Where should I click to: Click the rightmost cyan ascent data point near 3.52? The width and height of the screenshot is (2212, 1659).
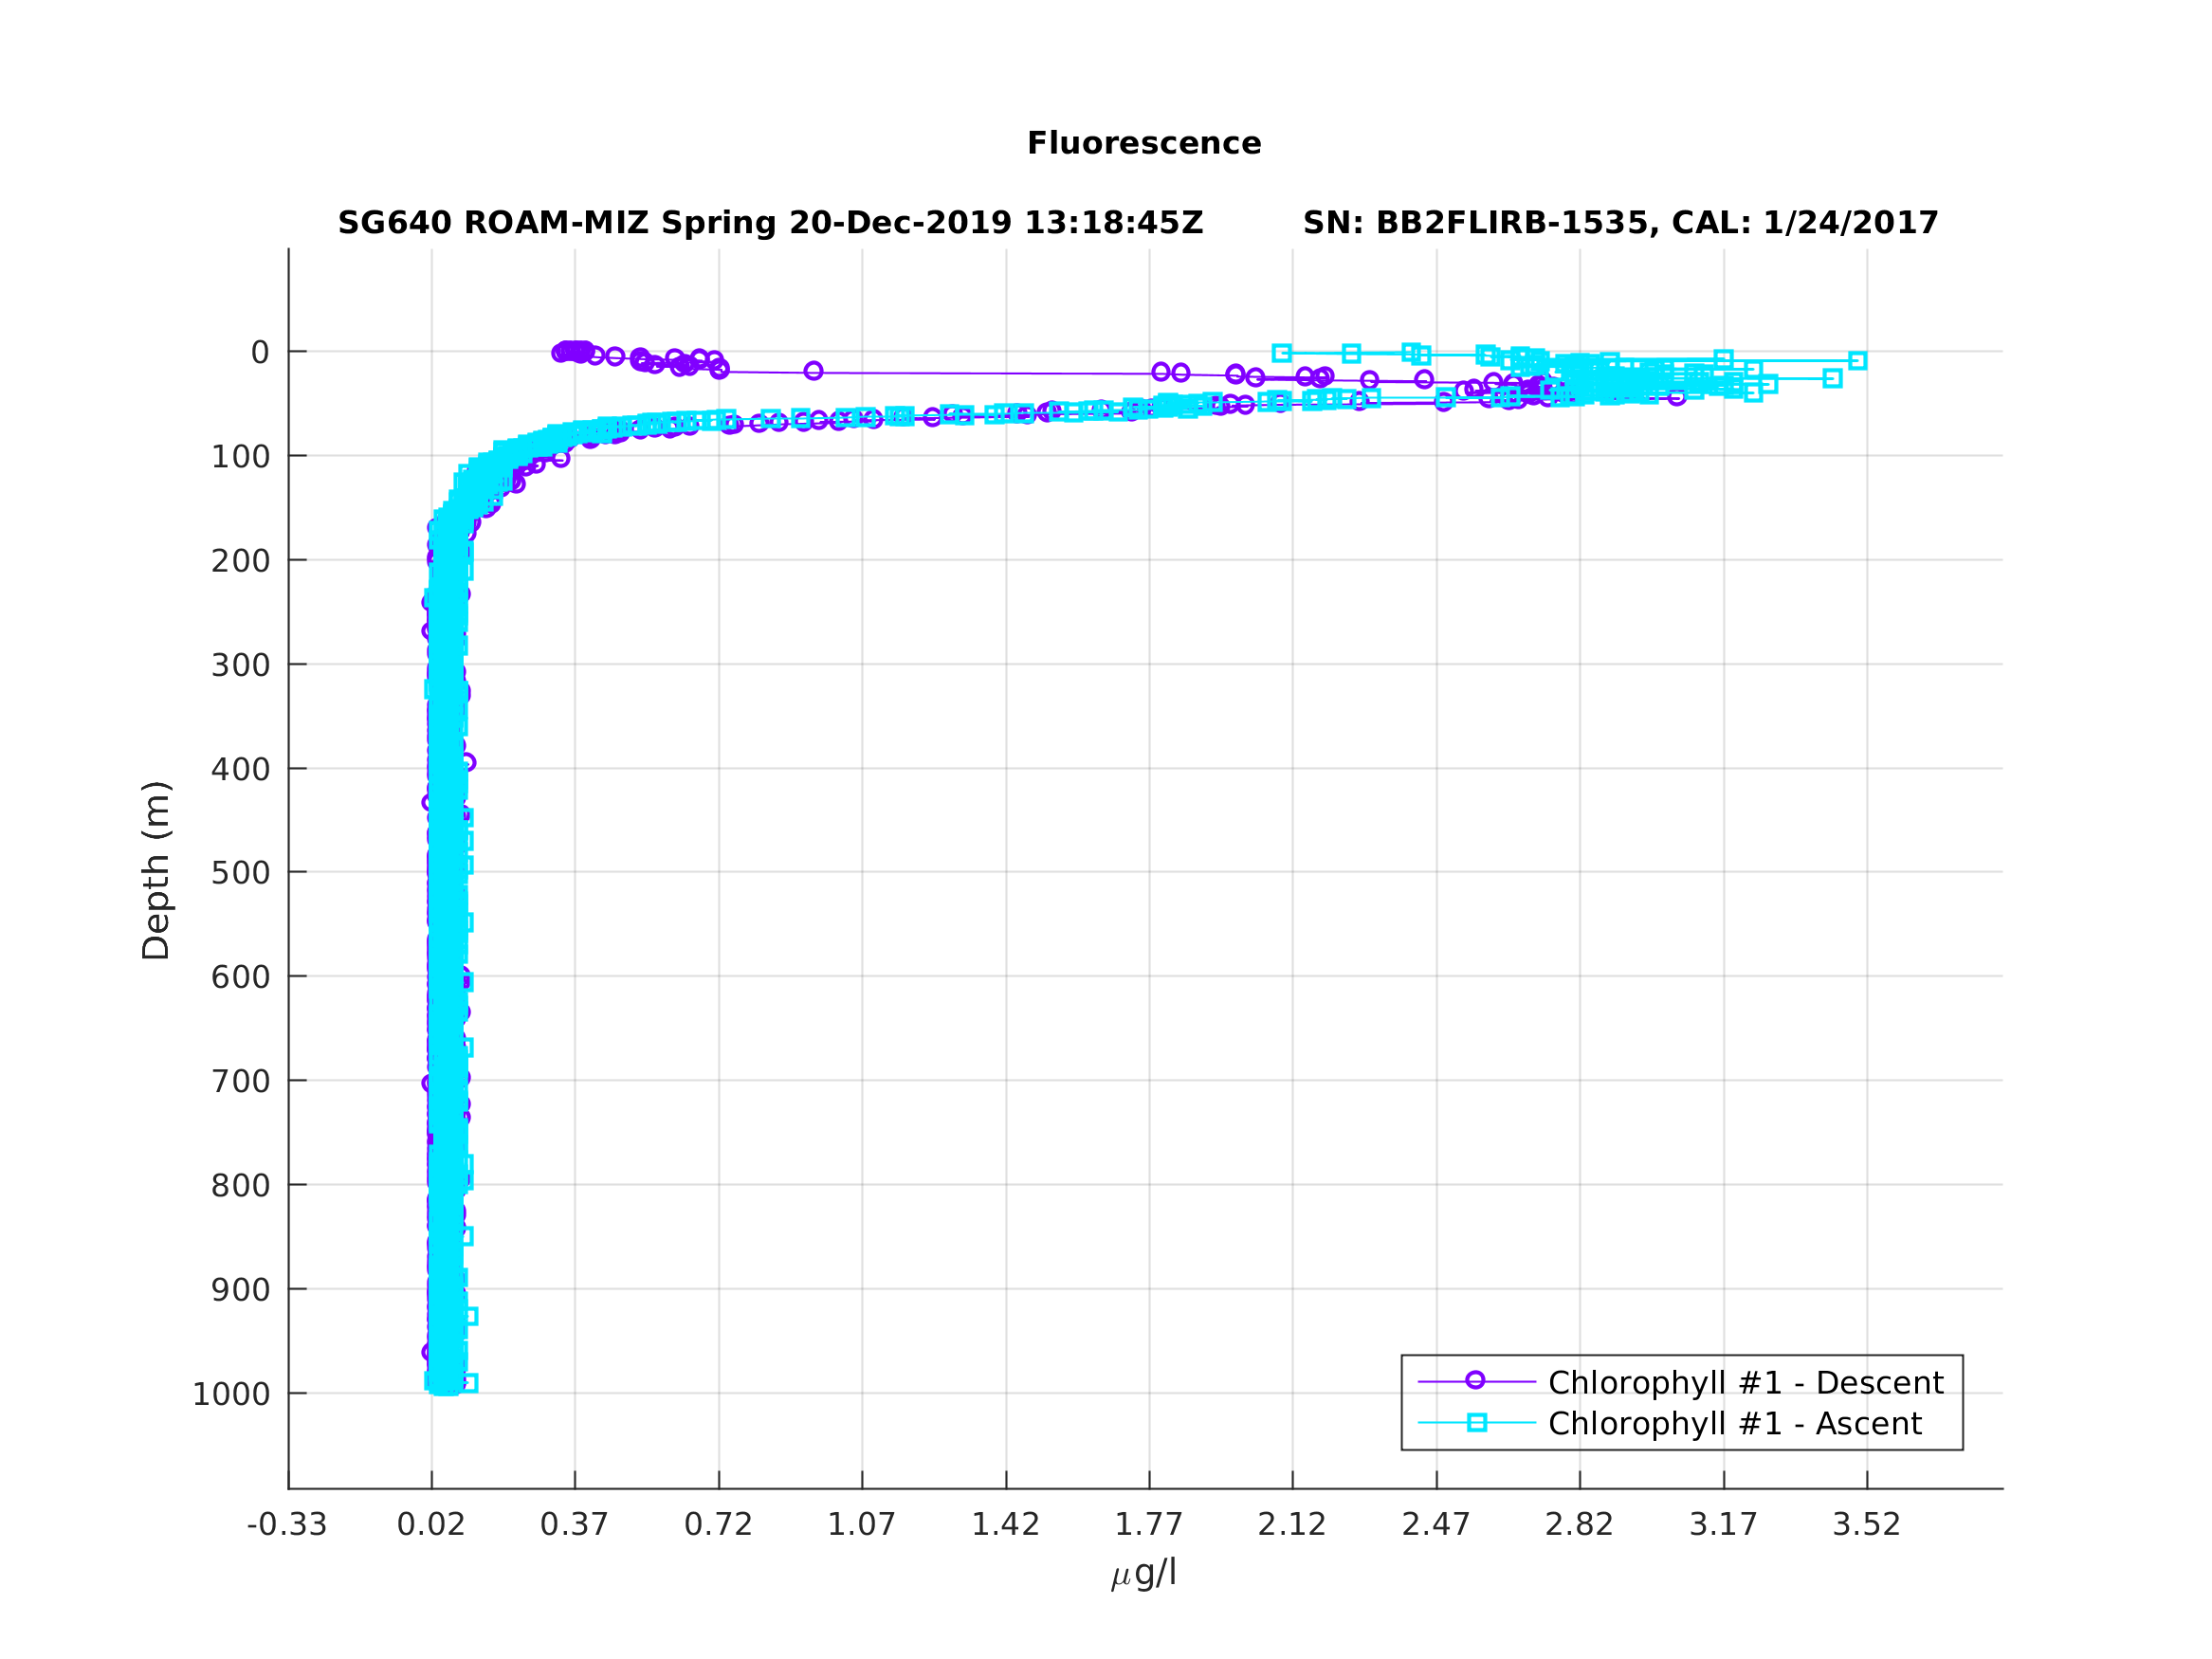(1857, 361)
